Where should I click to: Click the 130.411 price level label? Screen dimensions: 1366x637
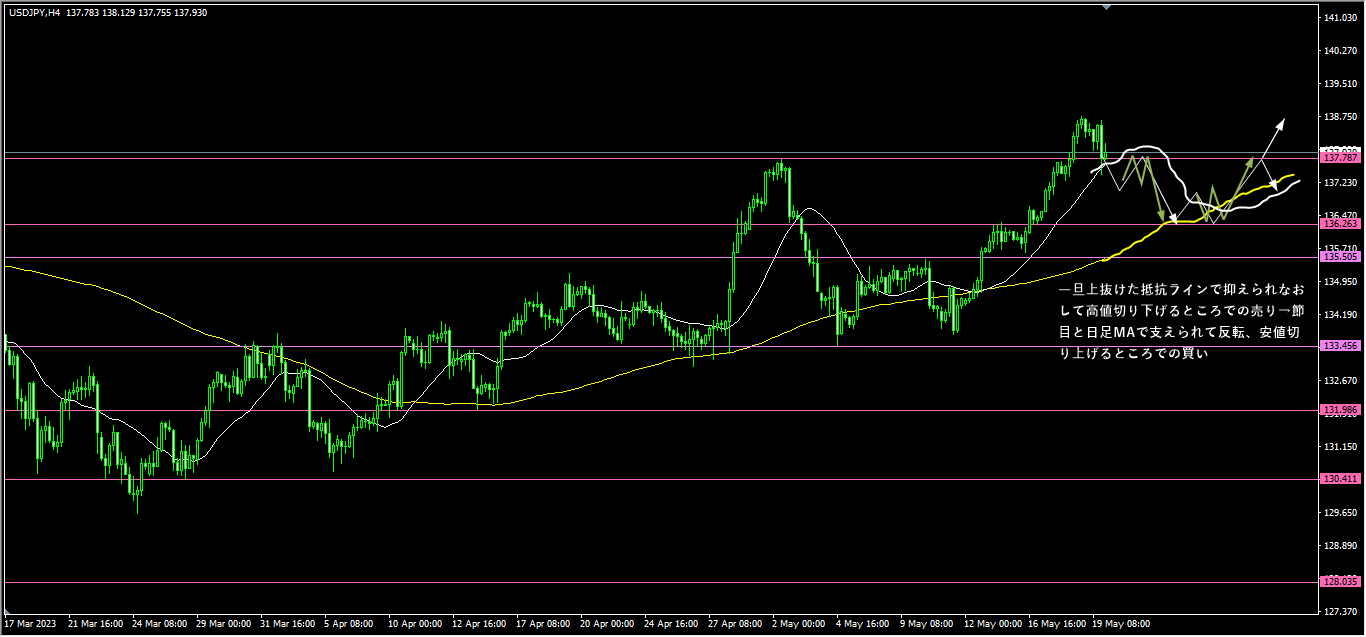click(x=1339, y=479)
